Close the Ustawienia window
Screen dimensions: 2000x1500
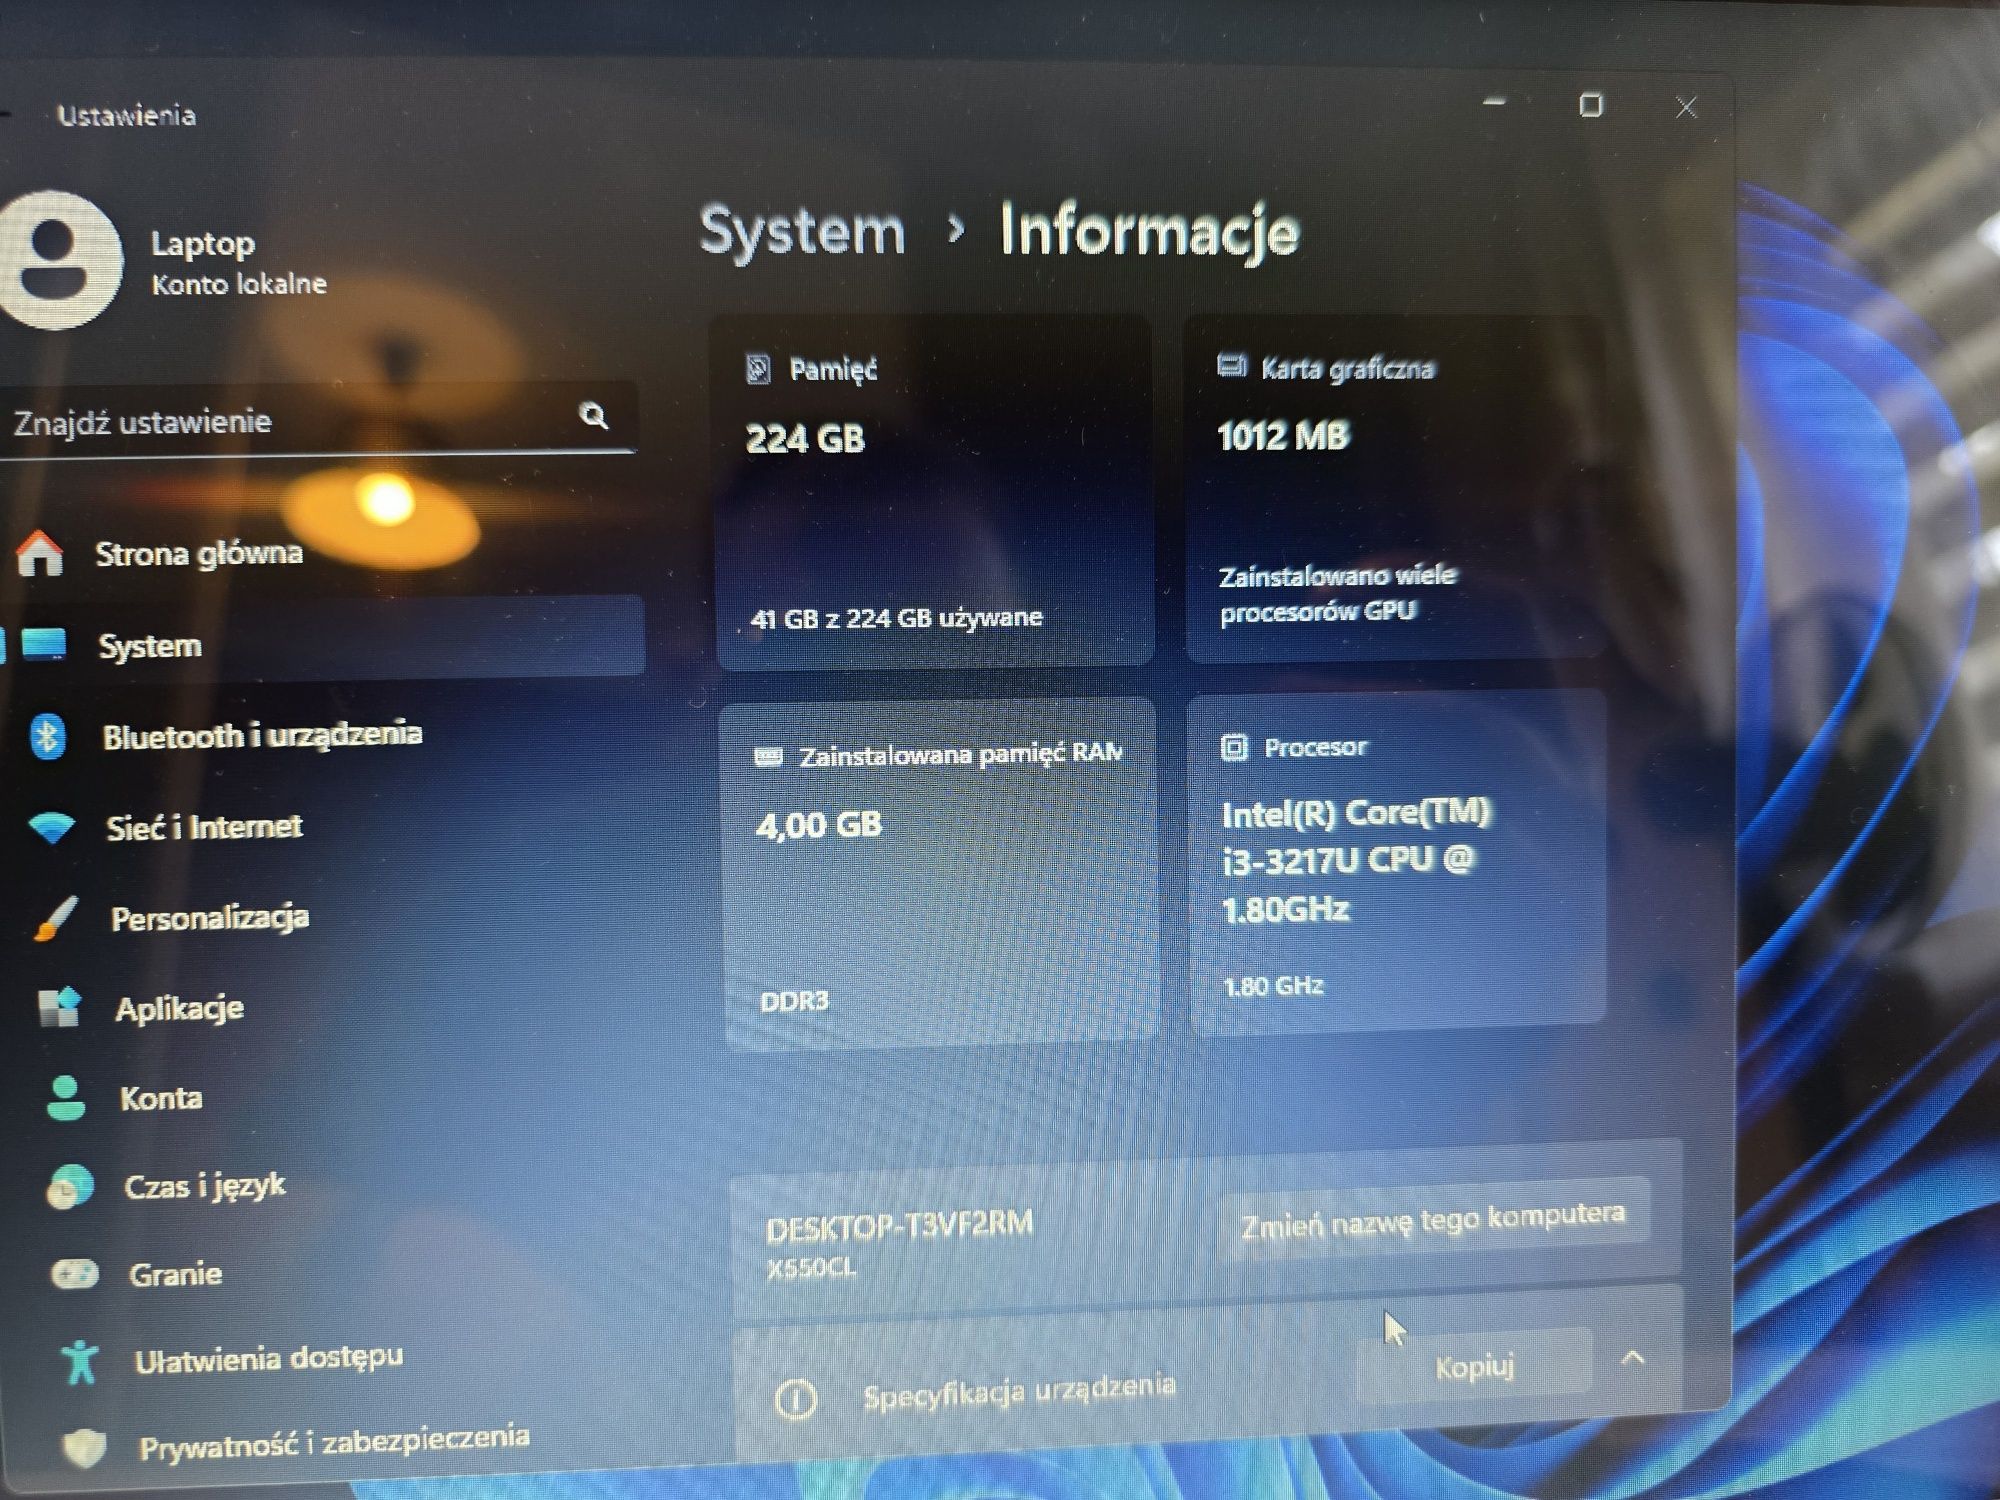pos(1686,107)
